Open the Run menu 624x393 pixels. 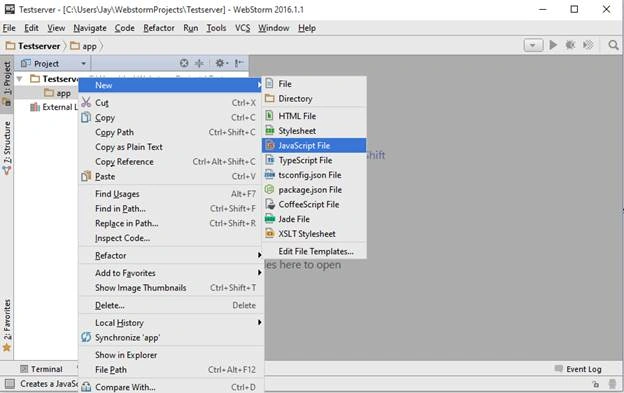coord(191,28)
